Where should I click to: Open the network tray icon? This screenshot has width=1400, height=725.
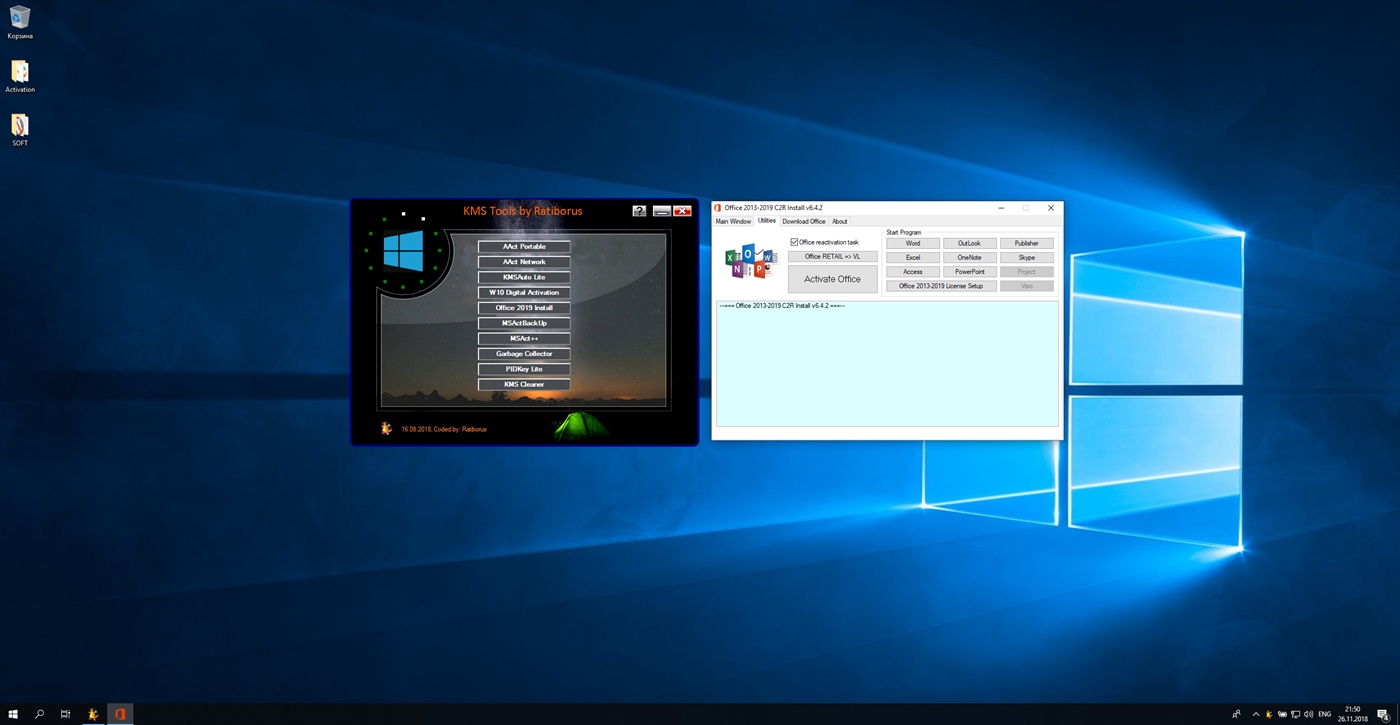point(1295,714)
